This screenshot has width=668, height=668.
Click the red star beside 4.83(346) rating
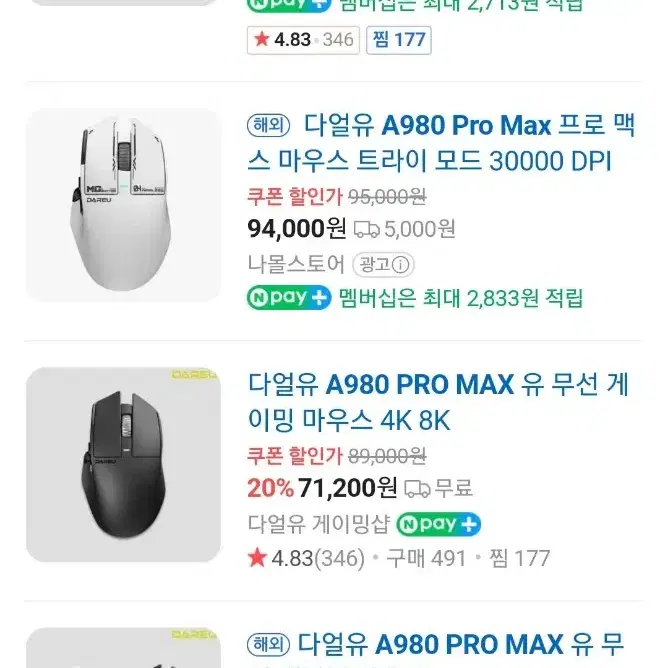(257, 558)
